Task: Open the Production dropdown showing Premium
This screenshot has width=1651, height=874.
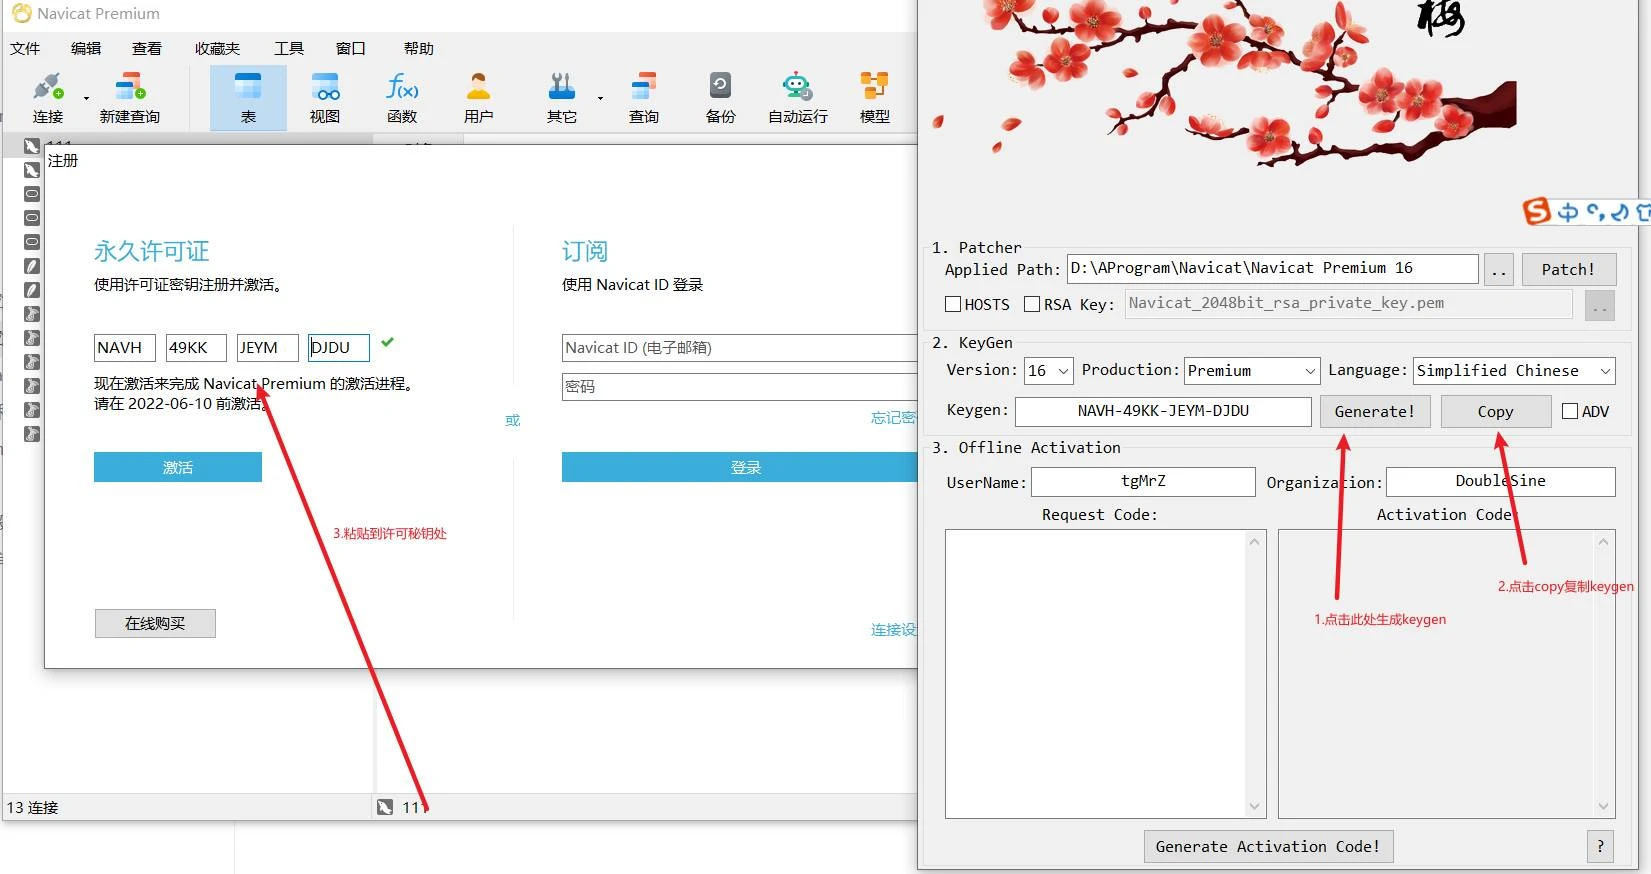Action: tap(1252, 371)
